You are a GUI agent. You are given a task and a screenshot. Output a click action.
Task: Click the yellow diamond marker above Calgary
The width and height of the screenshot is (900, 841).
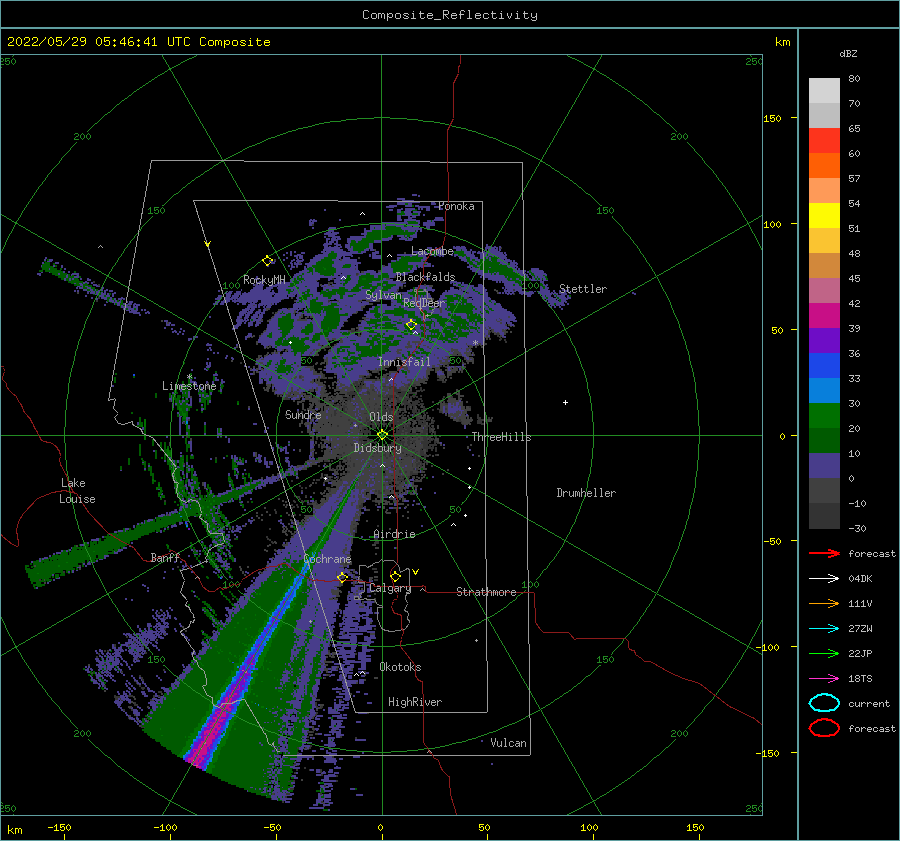click(395, 576)
